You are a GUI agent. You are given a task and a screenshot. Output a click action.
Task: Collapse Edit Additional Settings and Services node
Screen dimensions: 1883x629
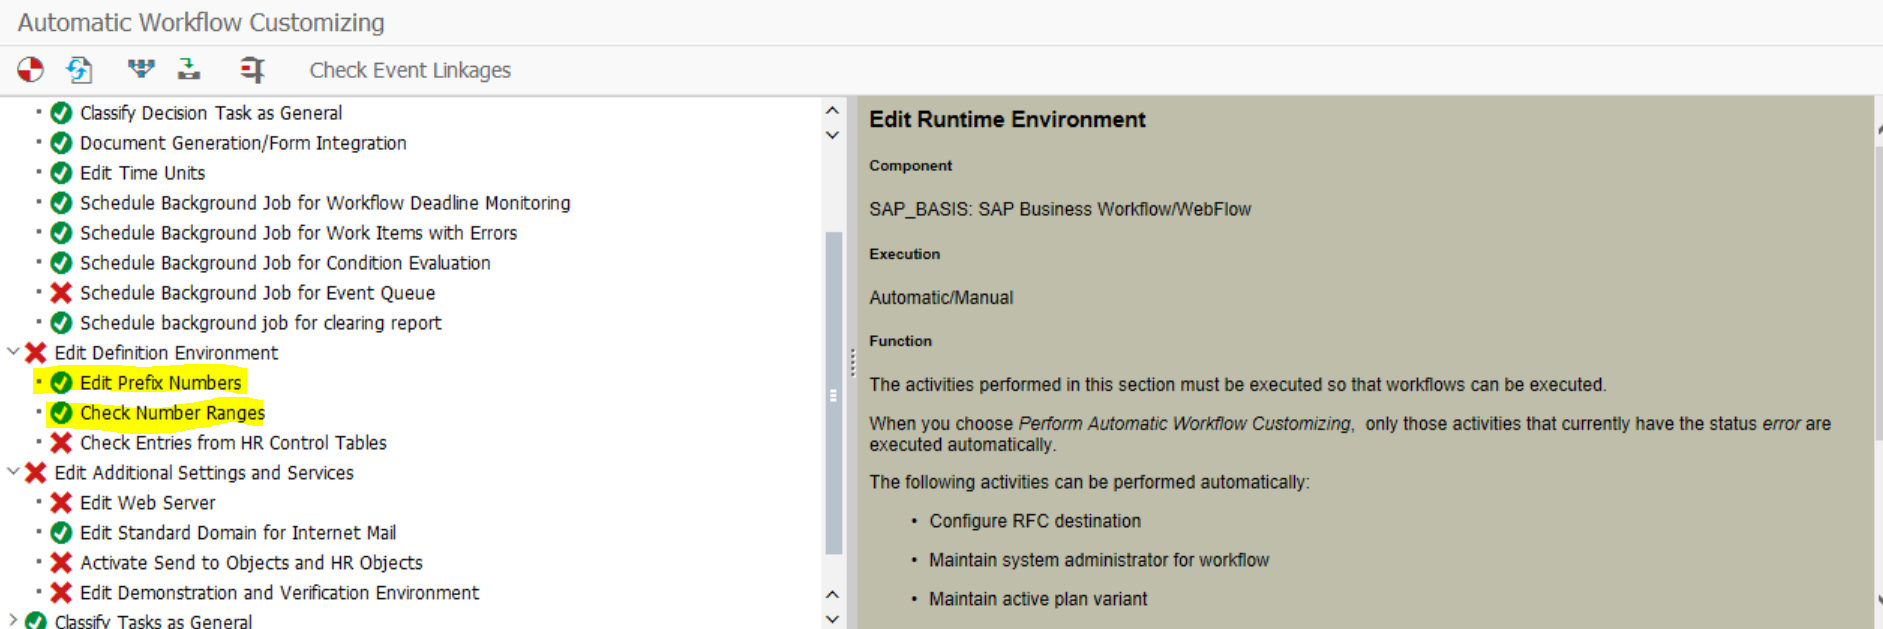13,472
